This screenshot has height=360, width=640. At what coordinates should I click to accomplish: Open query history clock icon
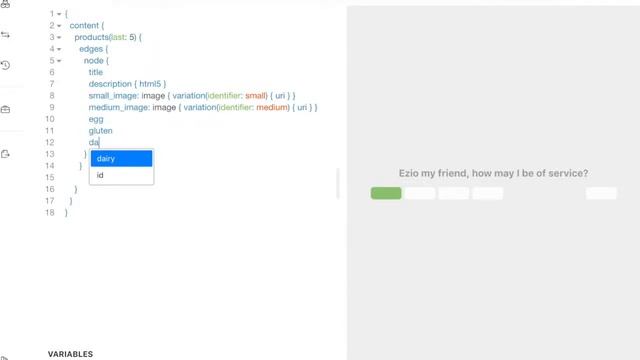(5, 65)
